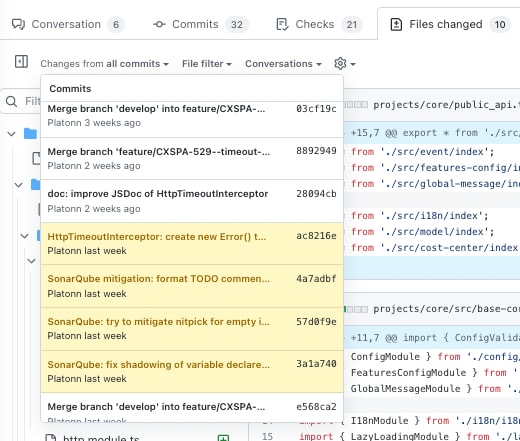This screenshot has width=520, height=441.
Task: Select commit 57d0f9e SonarQube mitigate nitpick
Action: point(192,329)
